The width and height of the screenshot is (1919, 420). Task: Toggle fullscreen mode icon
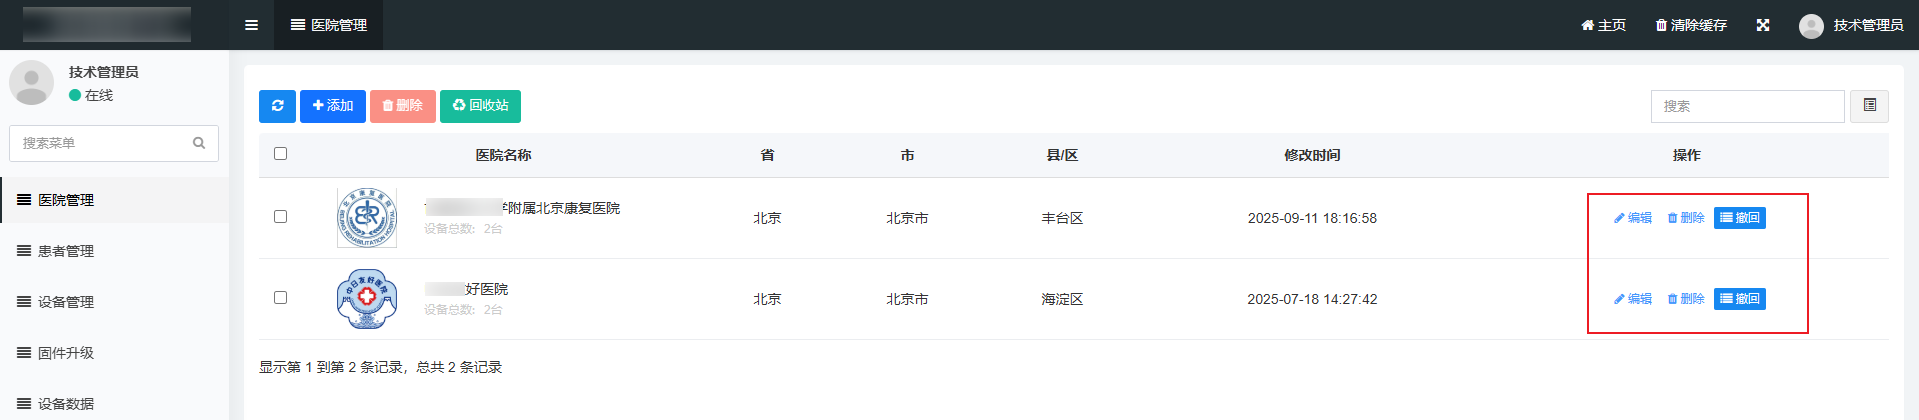pos(1763,25)
